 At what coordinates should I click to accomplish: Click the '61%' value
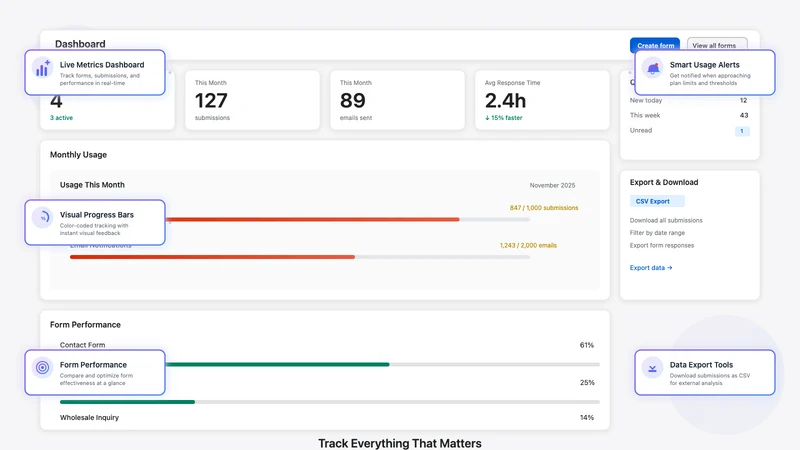click(587, 345)
